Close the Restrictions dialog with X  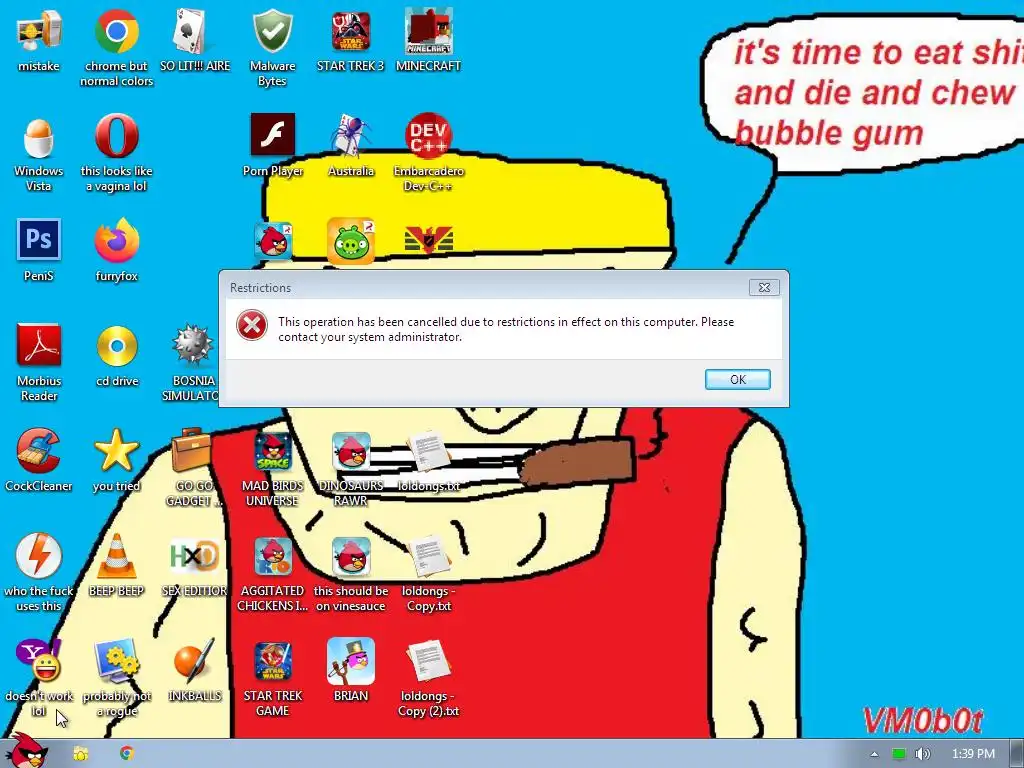pos(764,287)
